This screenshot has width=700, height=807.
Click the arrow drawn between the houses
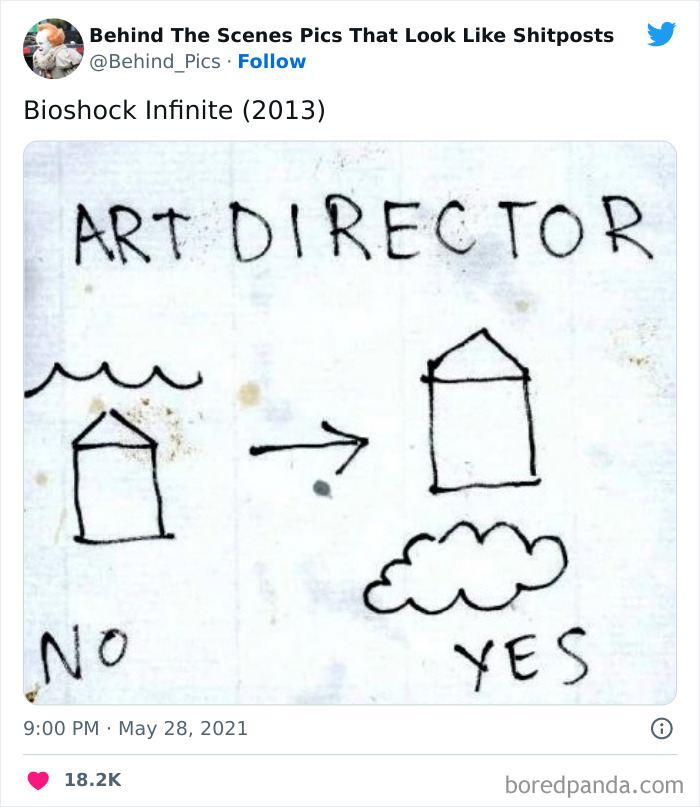[309, 447]
